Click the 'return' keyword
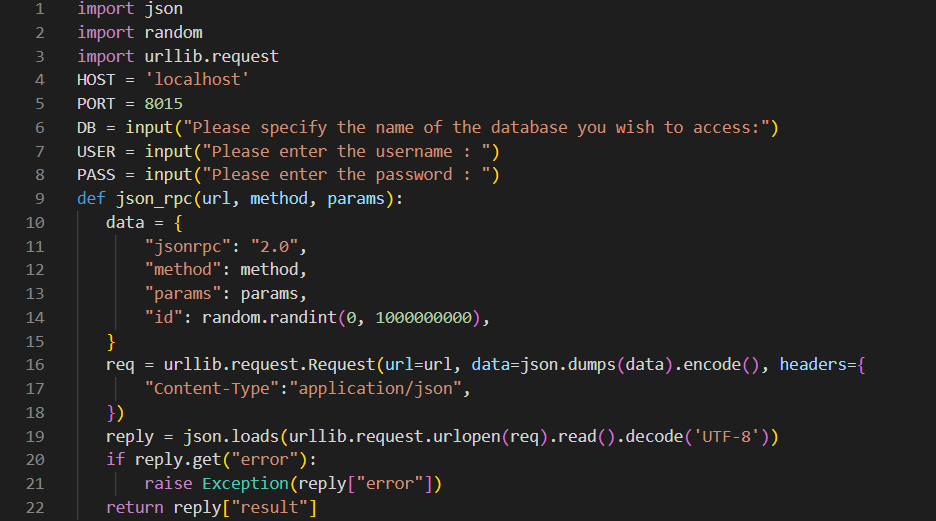This screenshot has height=521, width=936. (134, 507)
